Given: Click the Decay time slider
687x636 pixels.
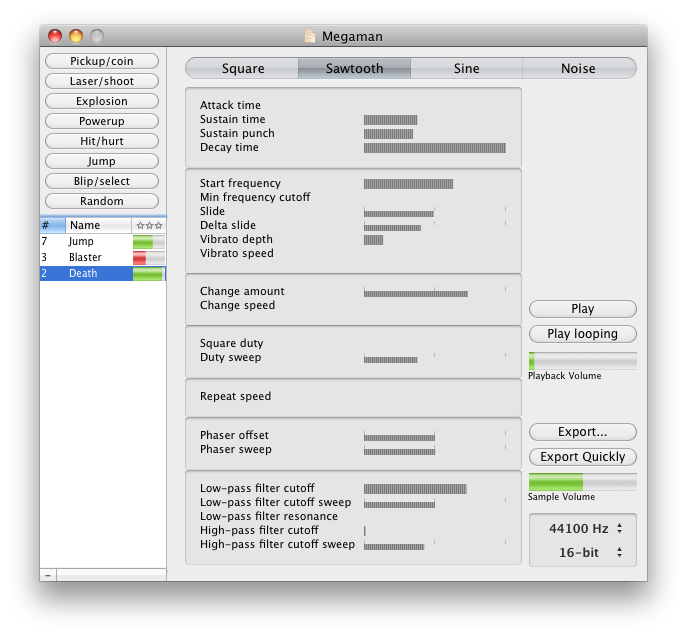Looking at the screenshot, I should [434, 148].
